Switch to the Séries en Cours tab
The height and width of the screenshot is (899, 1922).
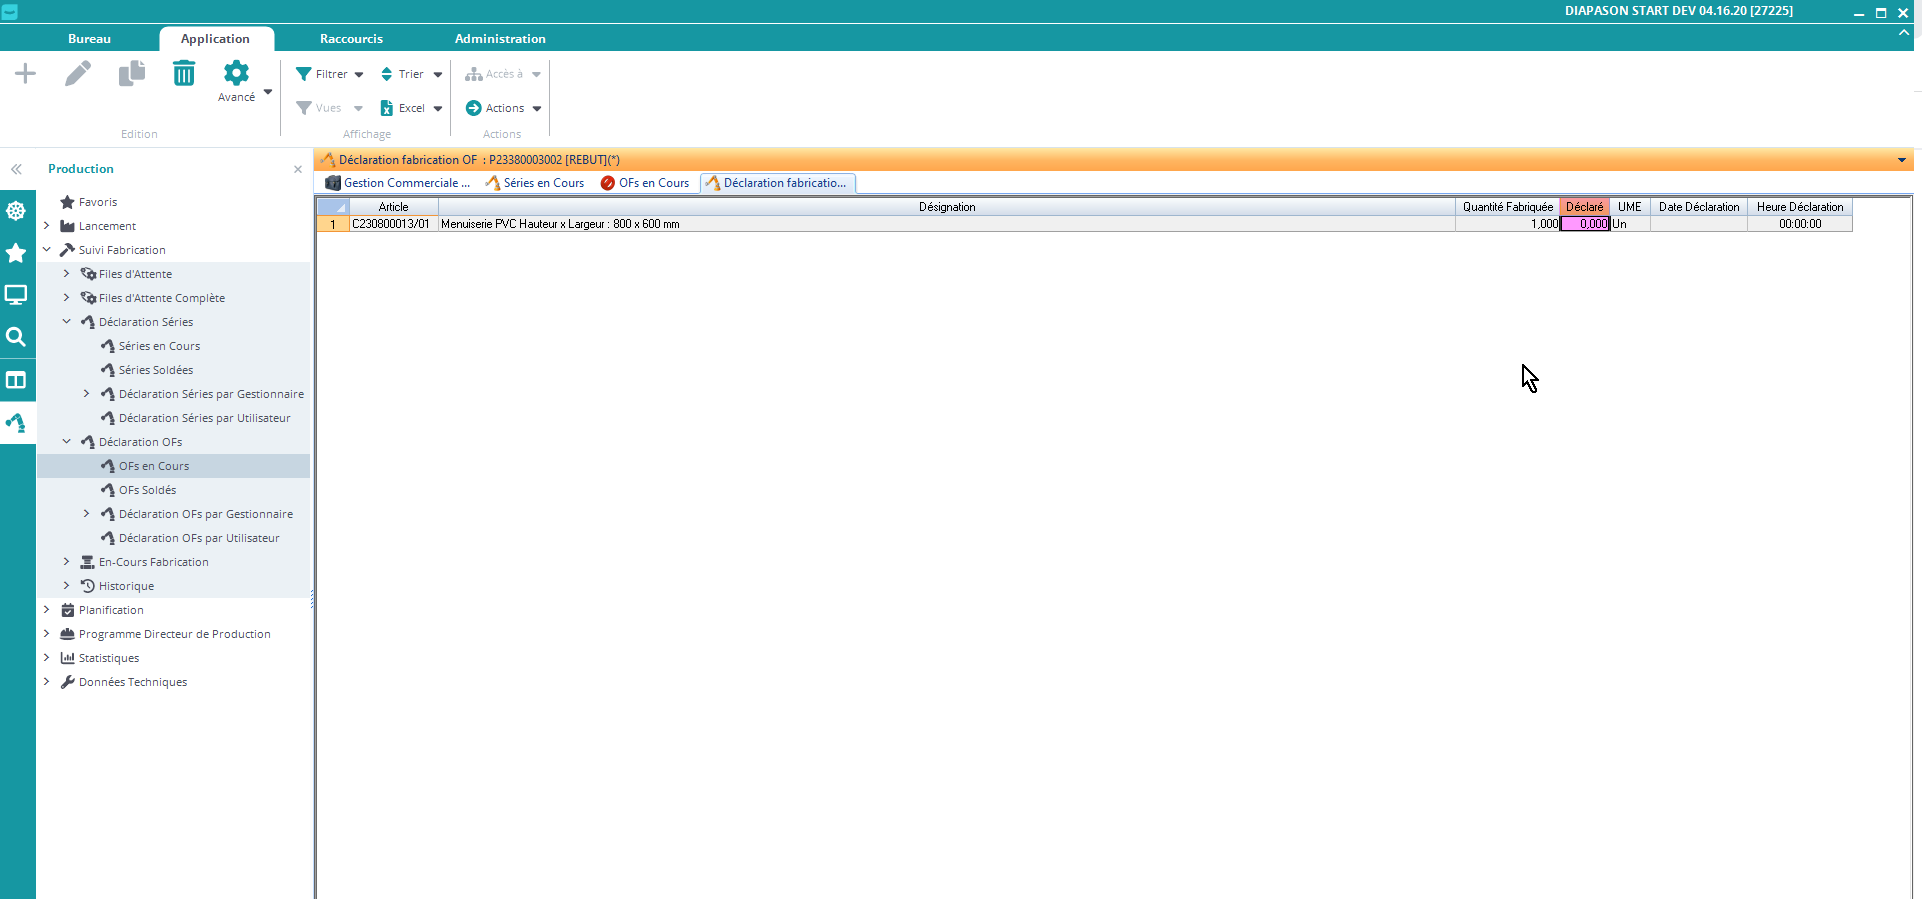535,183
